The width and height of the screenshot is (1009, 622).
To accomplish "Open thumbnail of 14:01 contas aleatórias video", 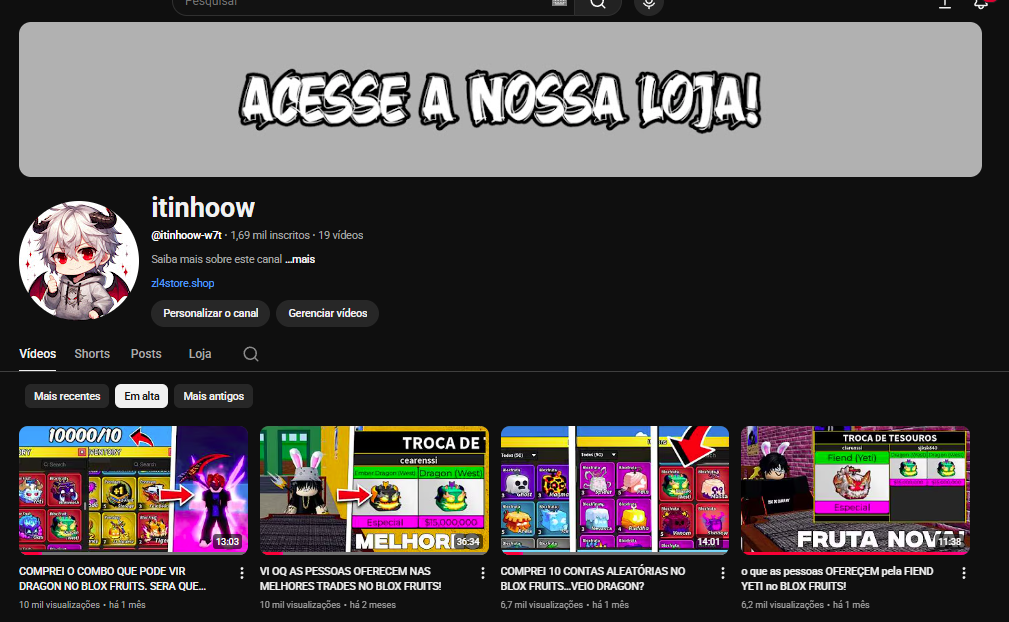I will [x=615, y=489].
